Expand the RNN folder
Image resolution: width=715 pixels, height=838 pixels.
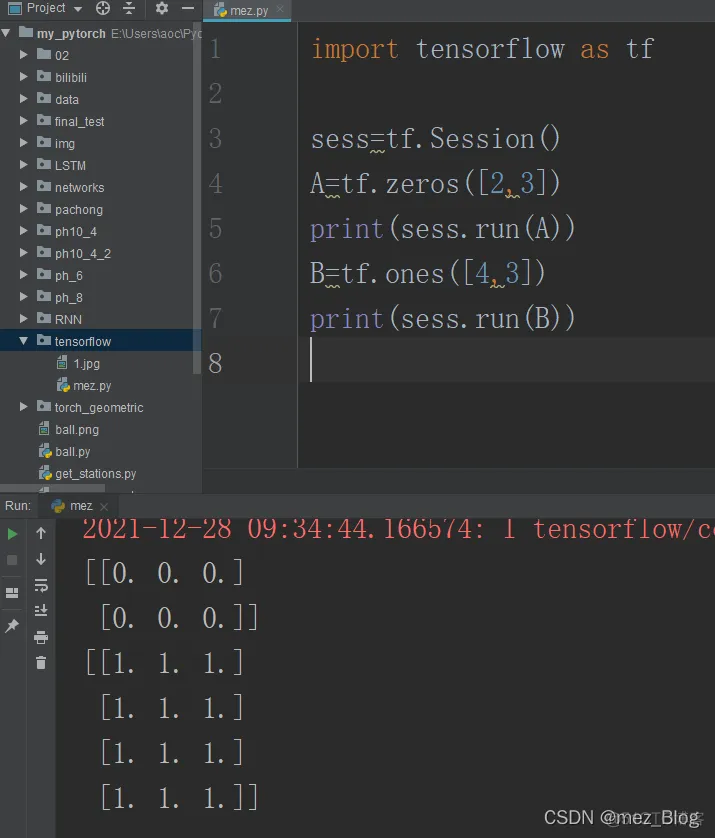point(24,319)
